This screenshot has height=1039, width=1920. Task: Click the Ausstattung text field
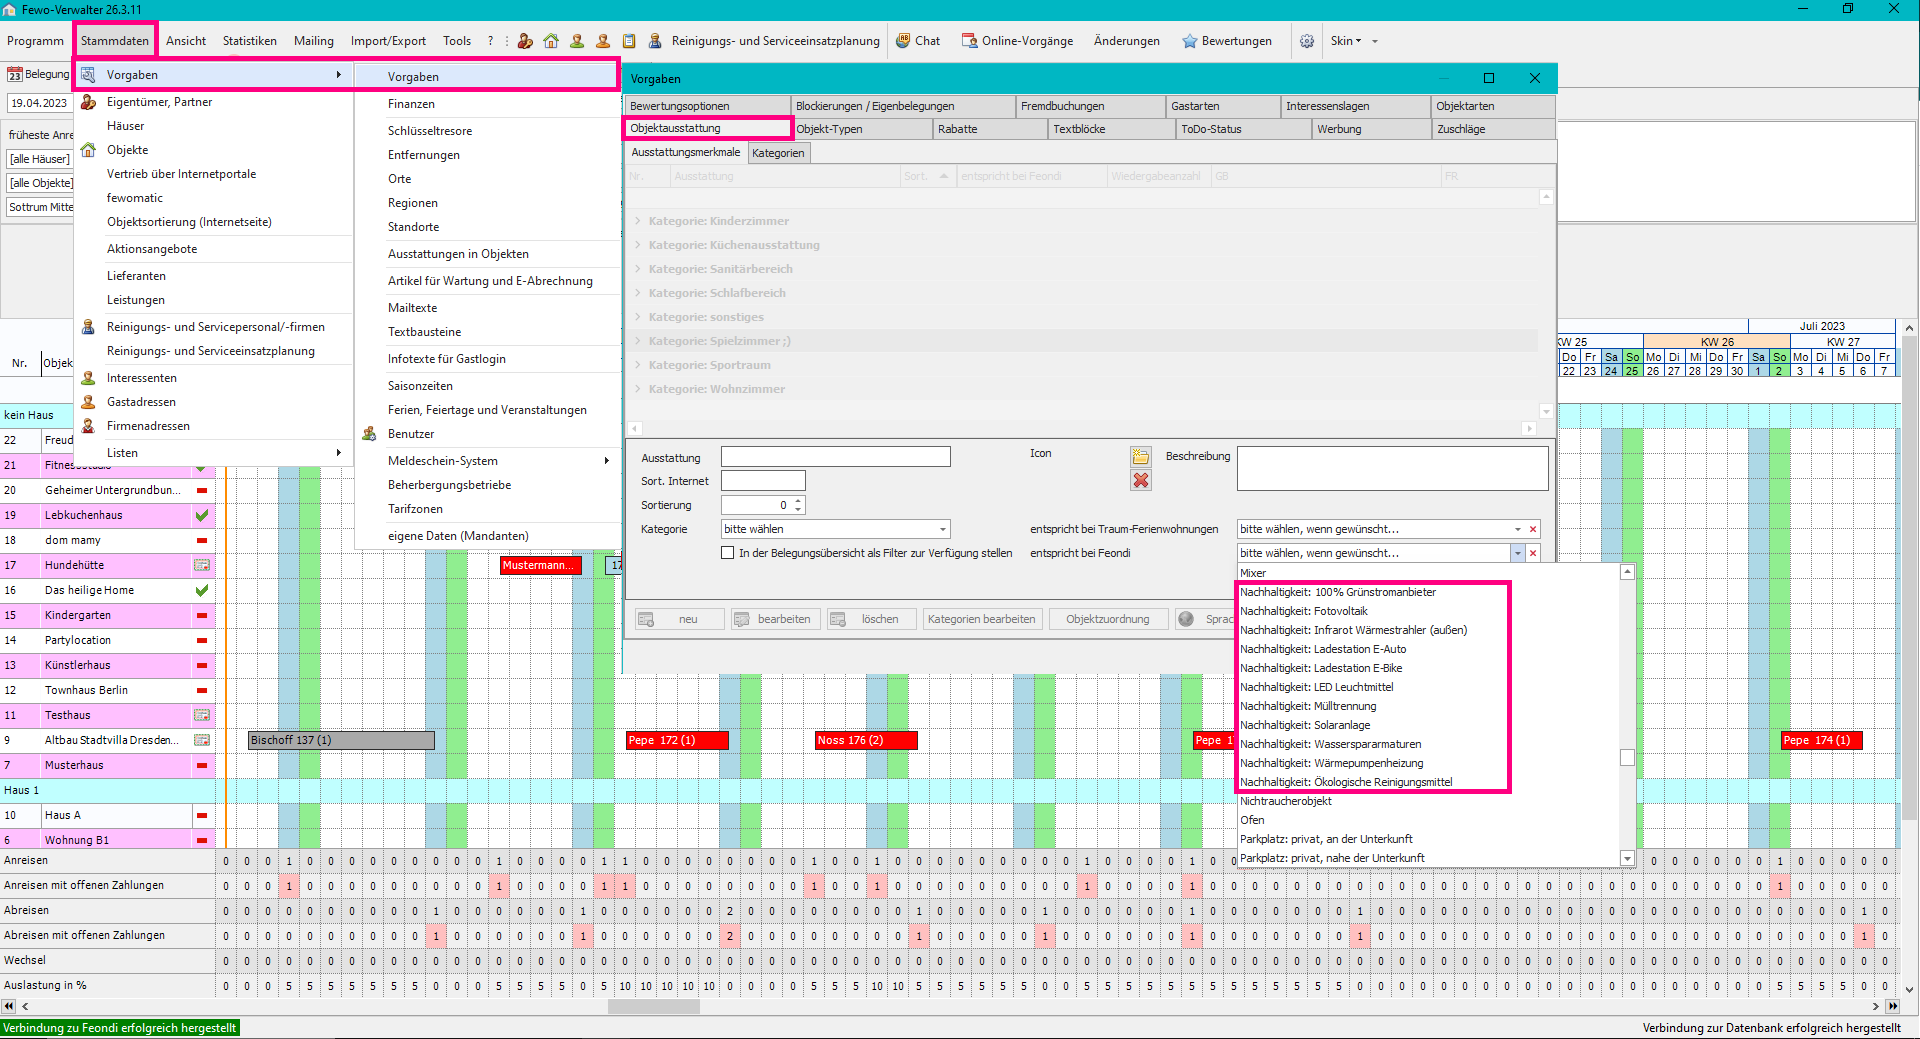pyautogui.click(x=836, y=457)
